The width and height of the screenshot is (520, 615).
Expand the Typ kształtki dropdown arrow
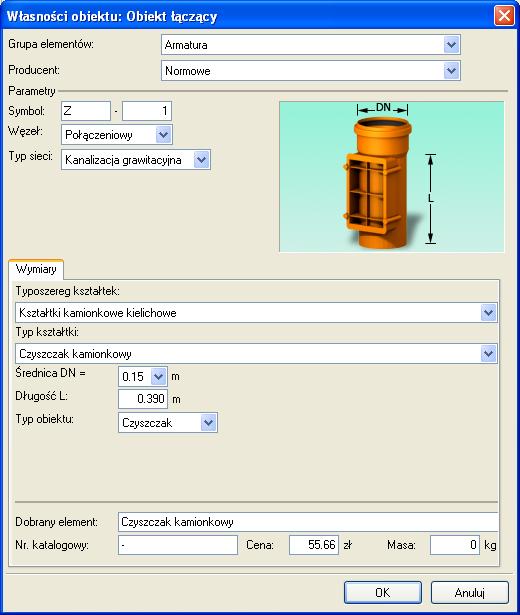pos(488,353)
